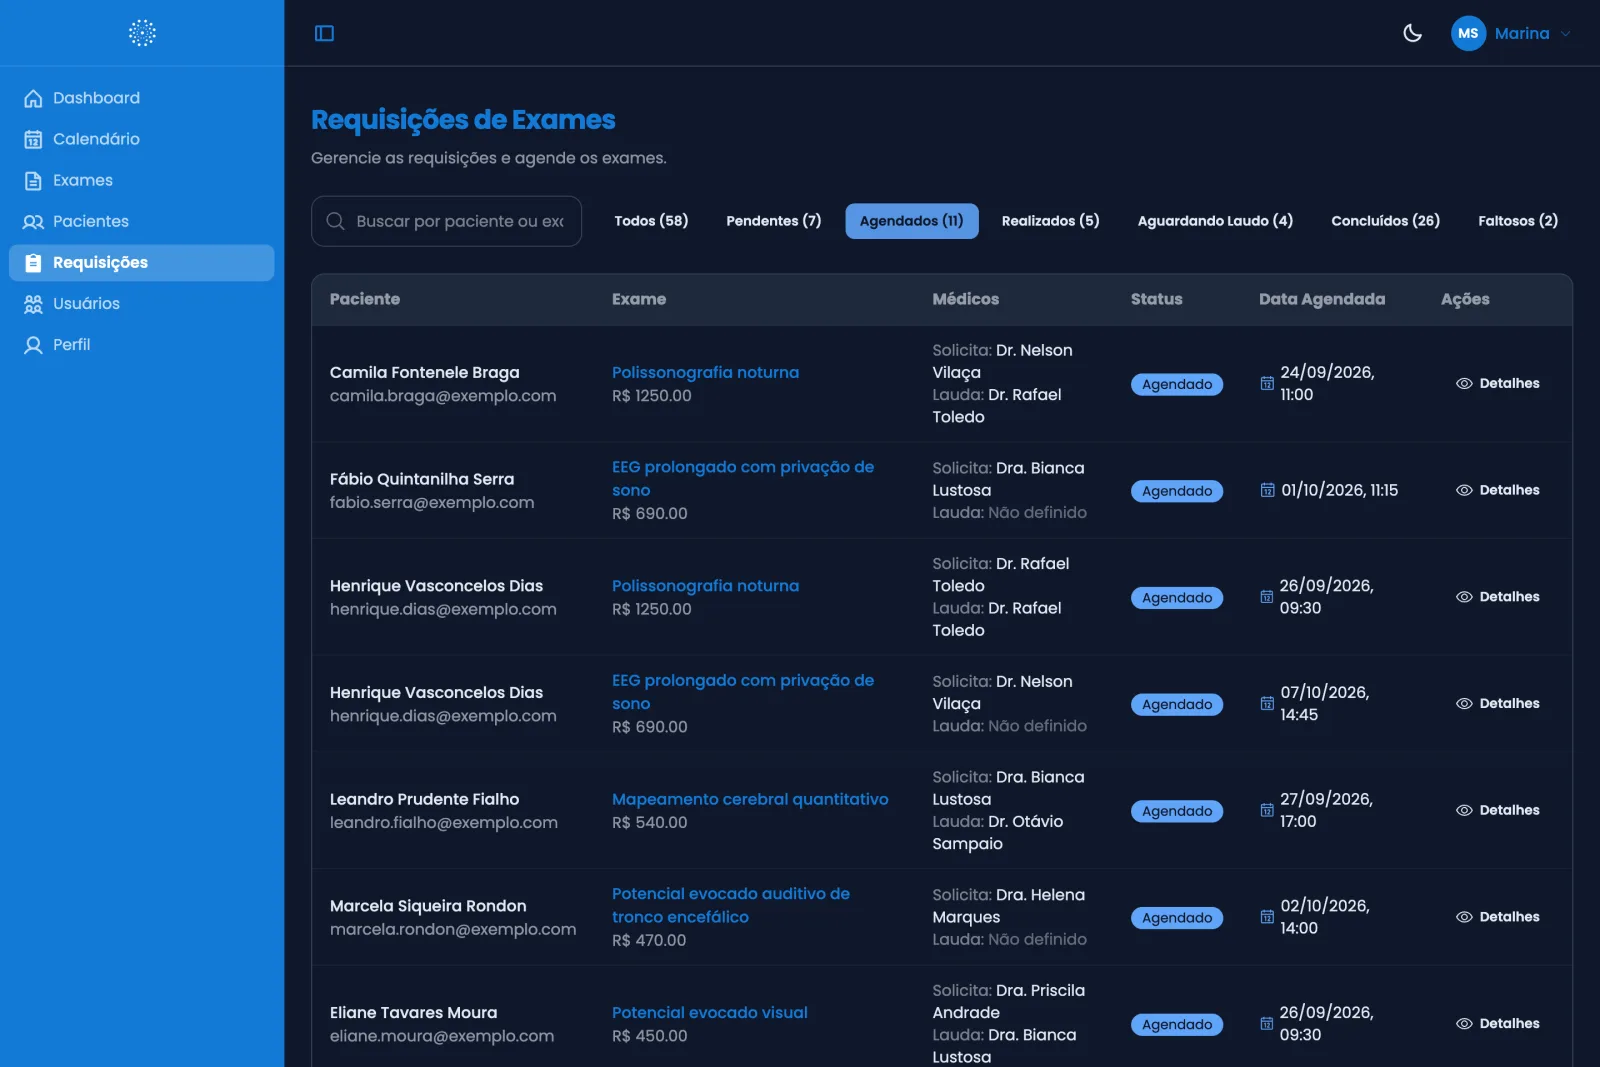This screenshot has height=1067, width=1600.
Task: Open Dashboard from the sidebar
Action: 142,98
